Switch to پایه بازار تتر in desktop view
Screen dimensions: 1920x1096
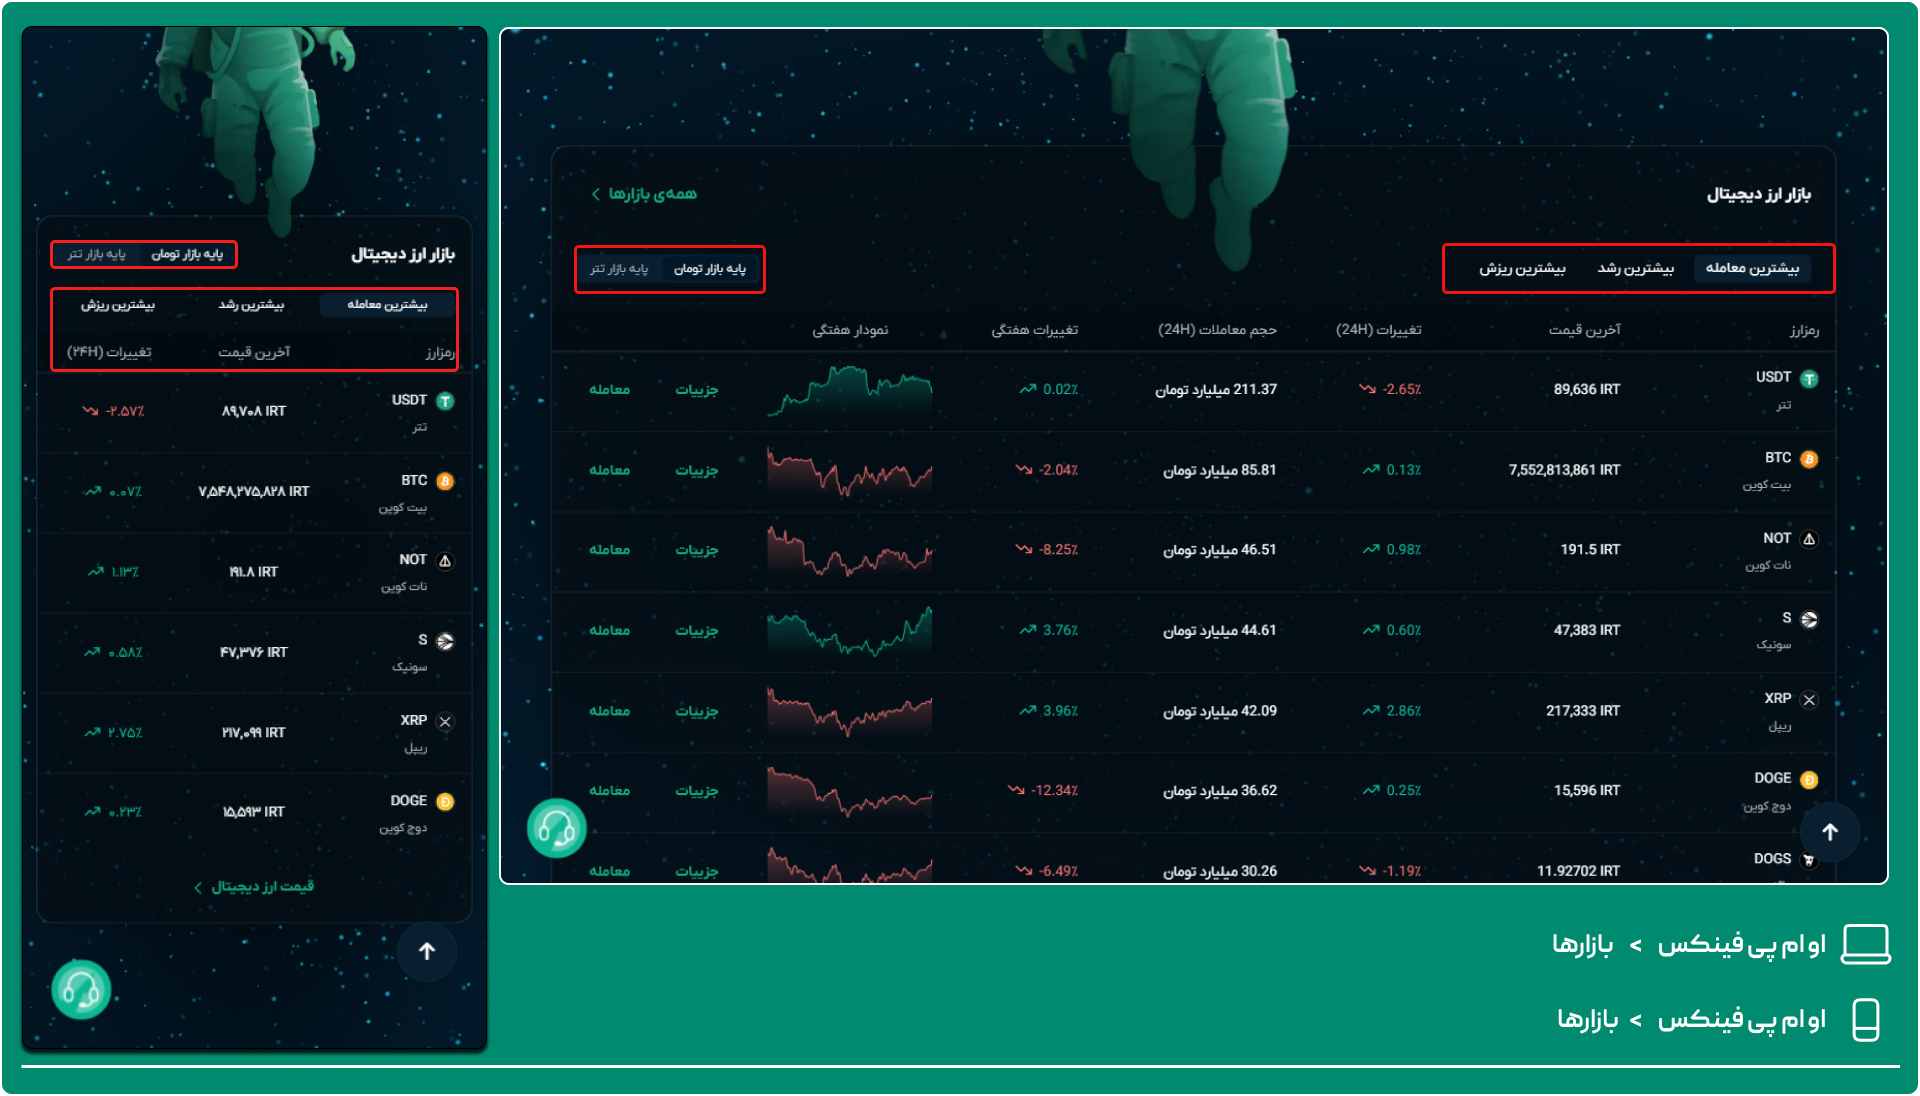pyautogui.click(x=619, y=269)
